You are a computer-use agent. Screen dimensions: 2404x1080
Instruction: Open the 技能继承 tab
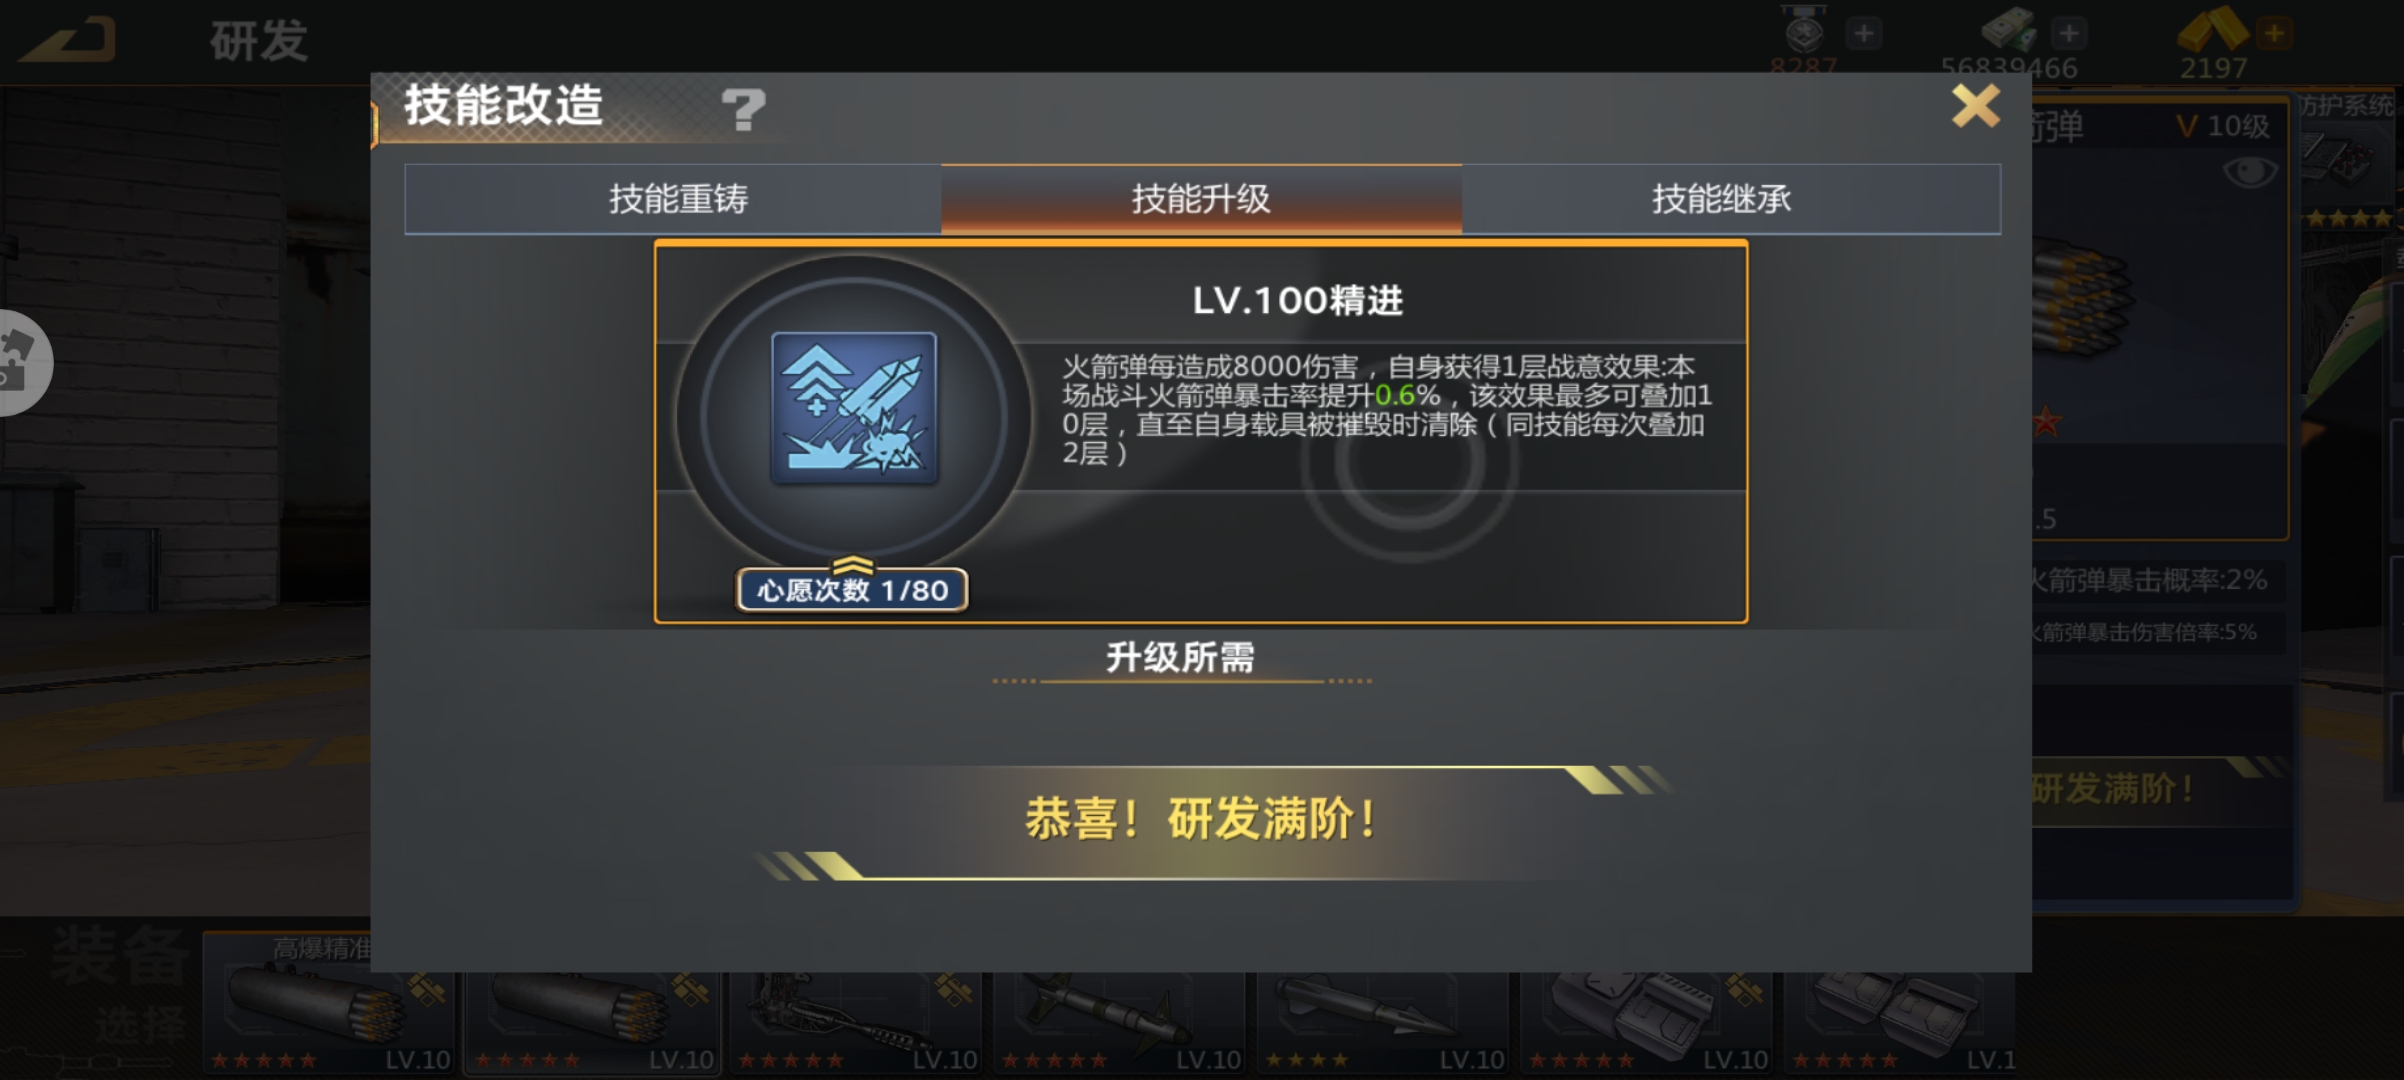pos(1721,199)
